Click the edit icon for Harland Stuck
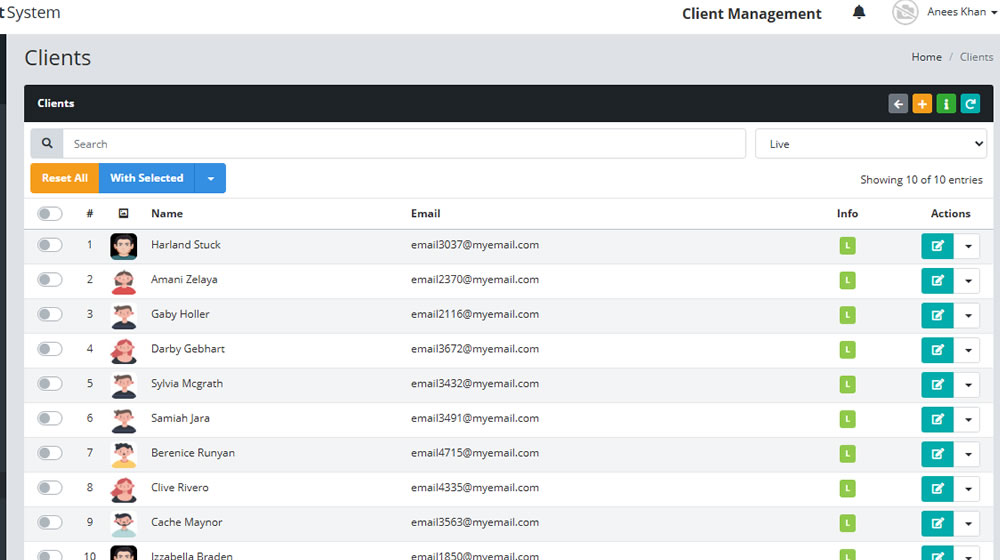 tap(938, 246)
